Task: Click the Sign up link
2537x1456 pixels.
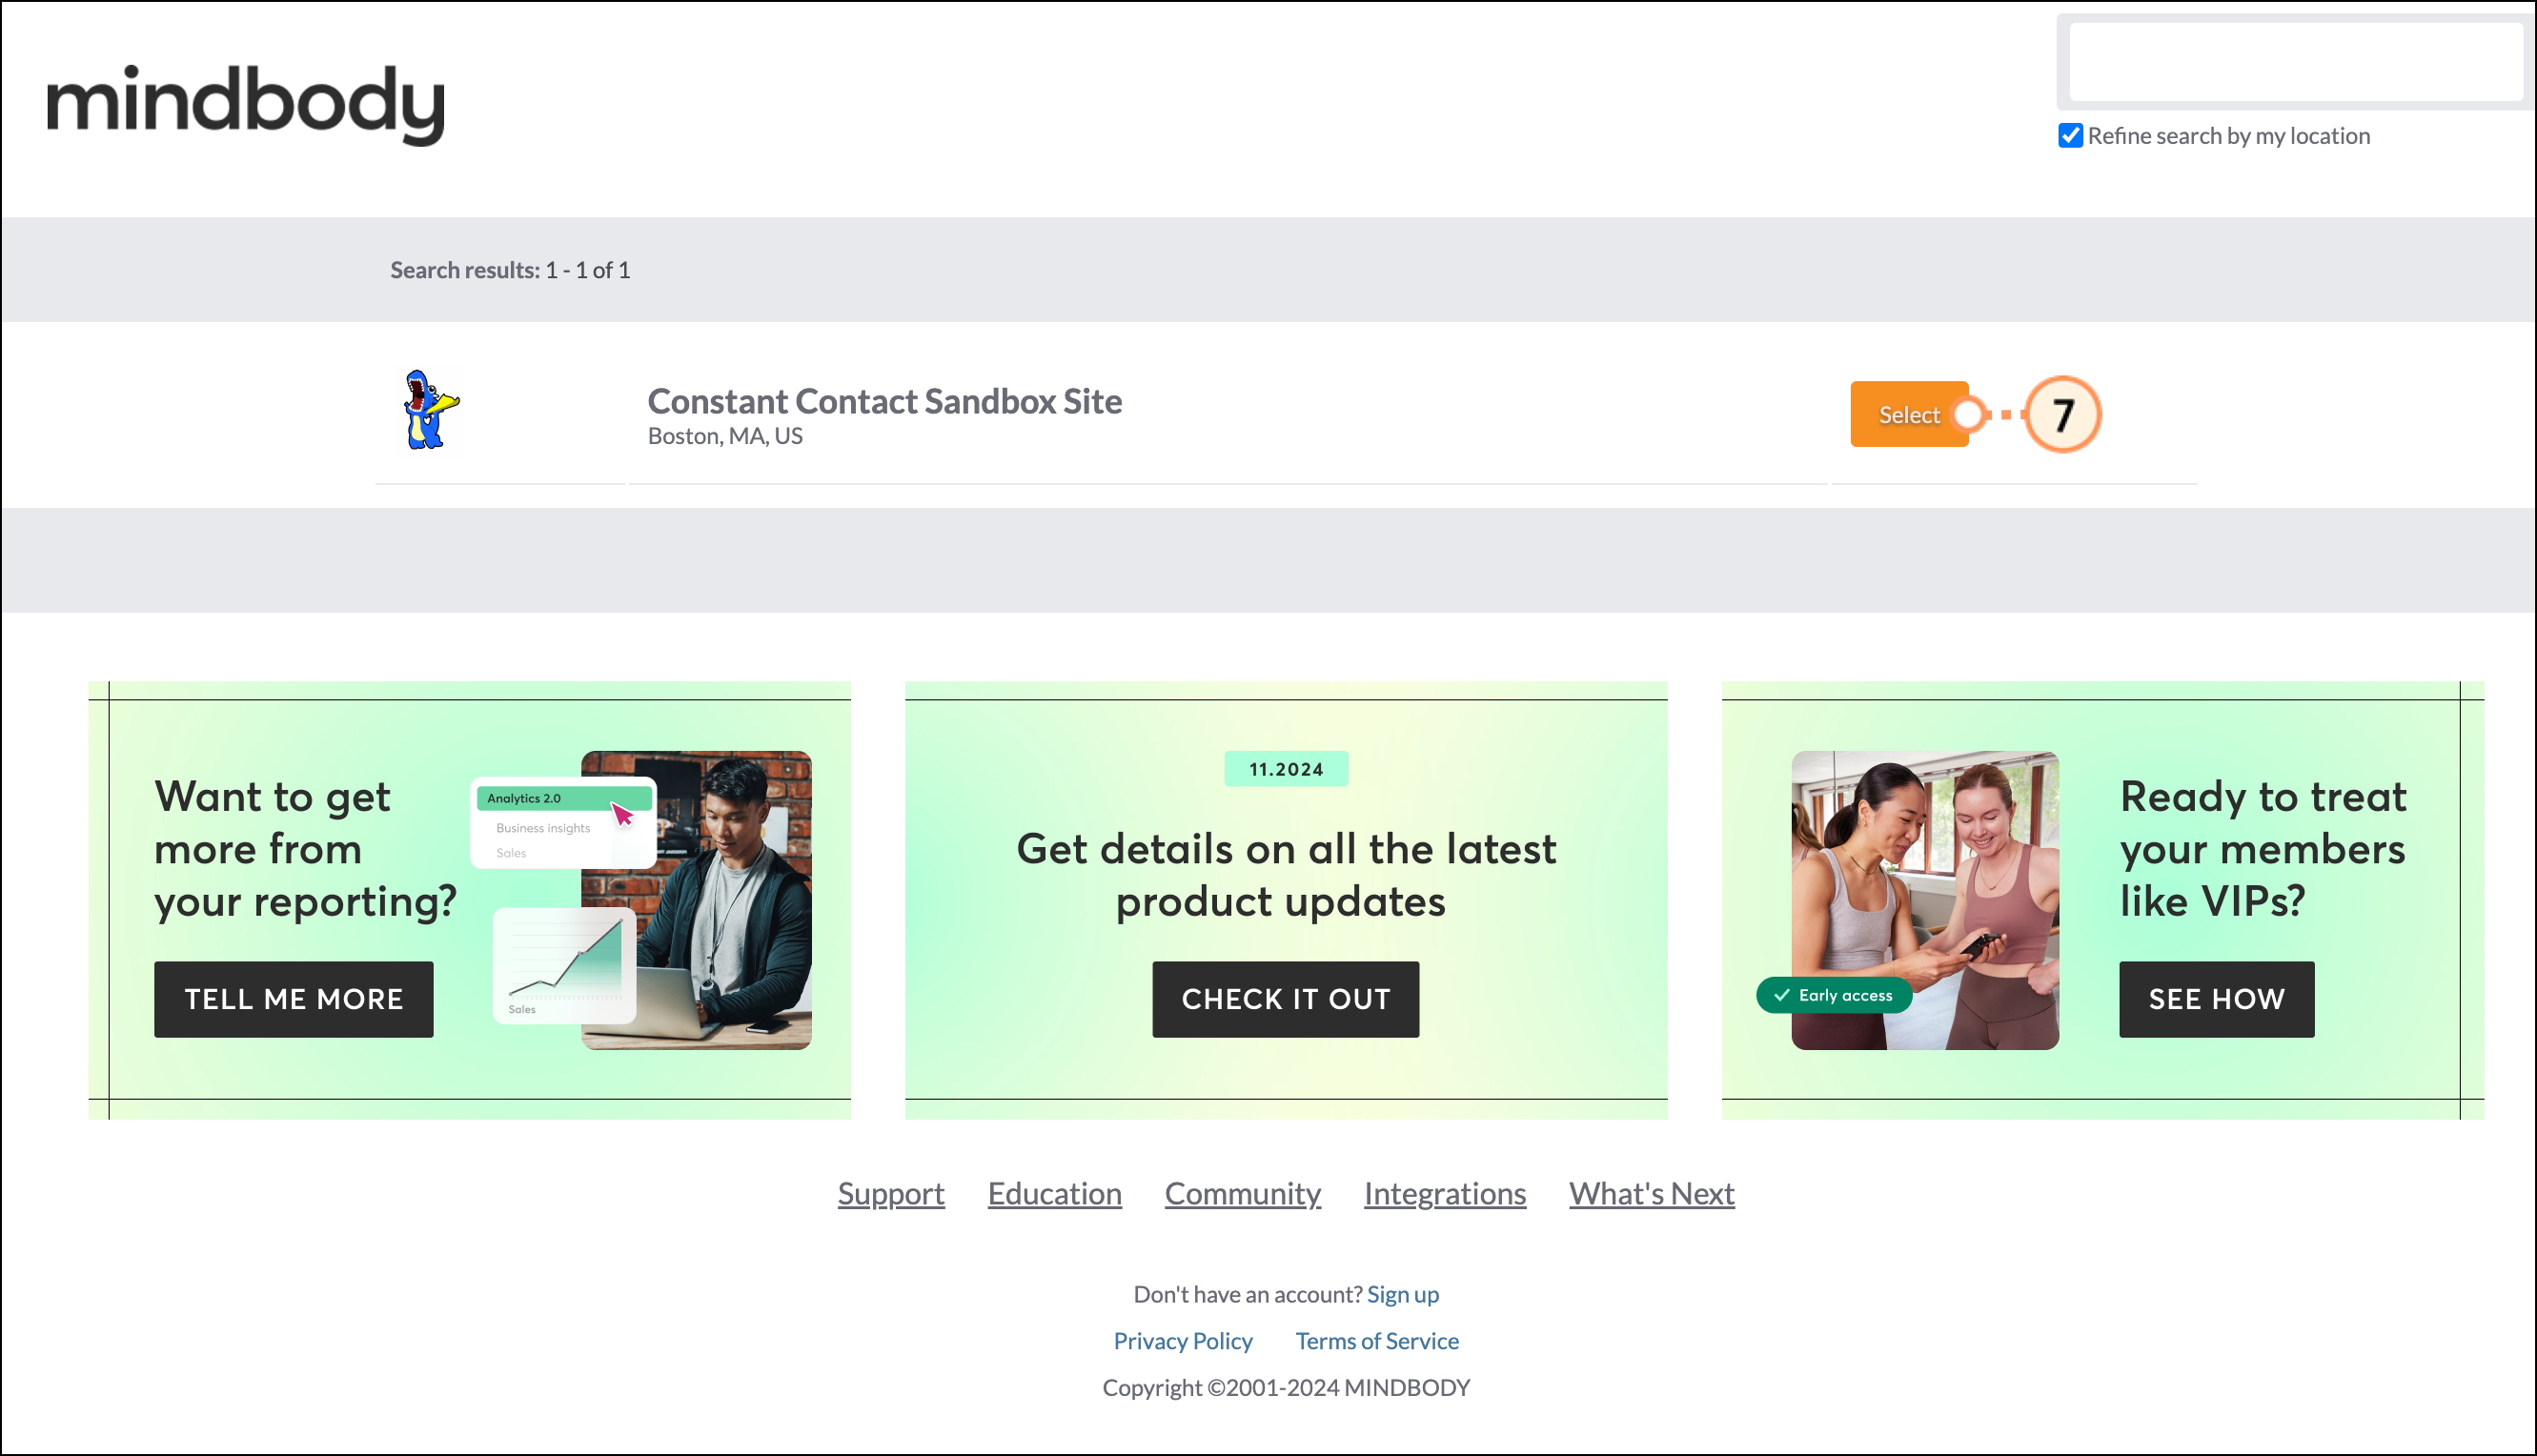Action: pos(1402,1294)
